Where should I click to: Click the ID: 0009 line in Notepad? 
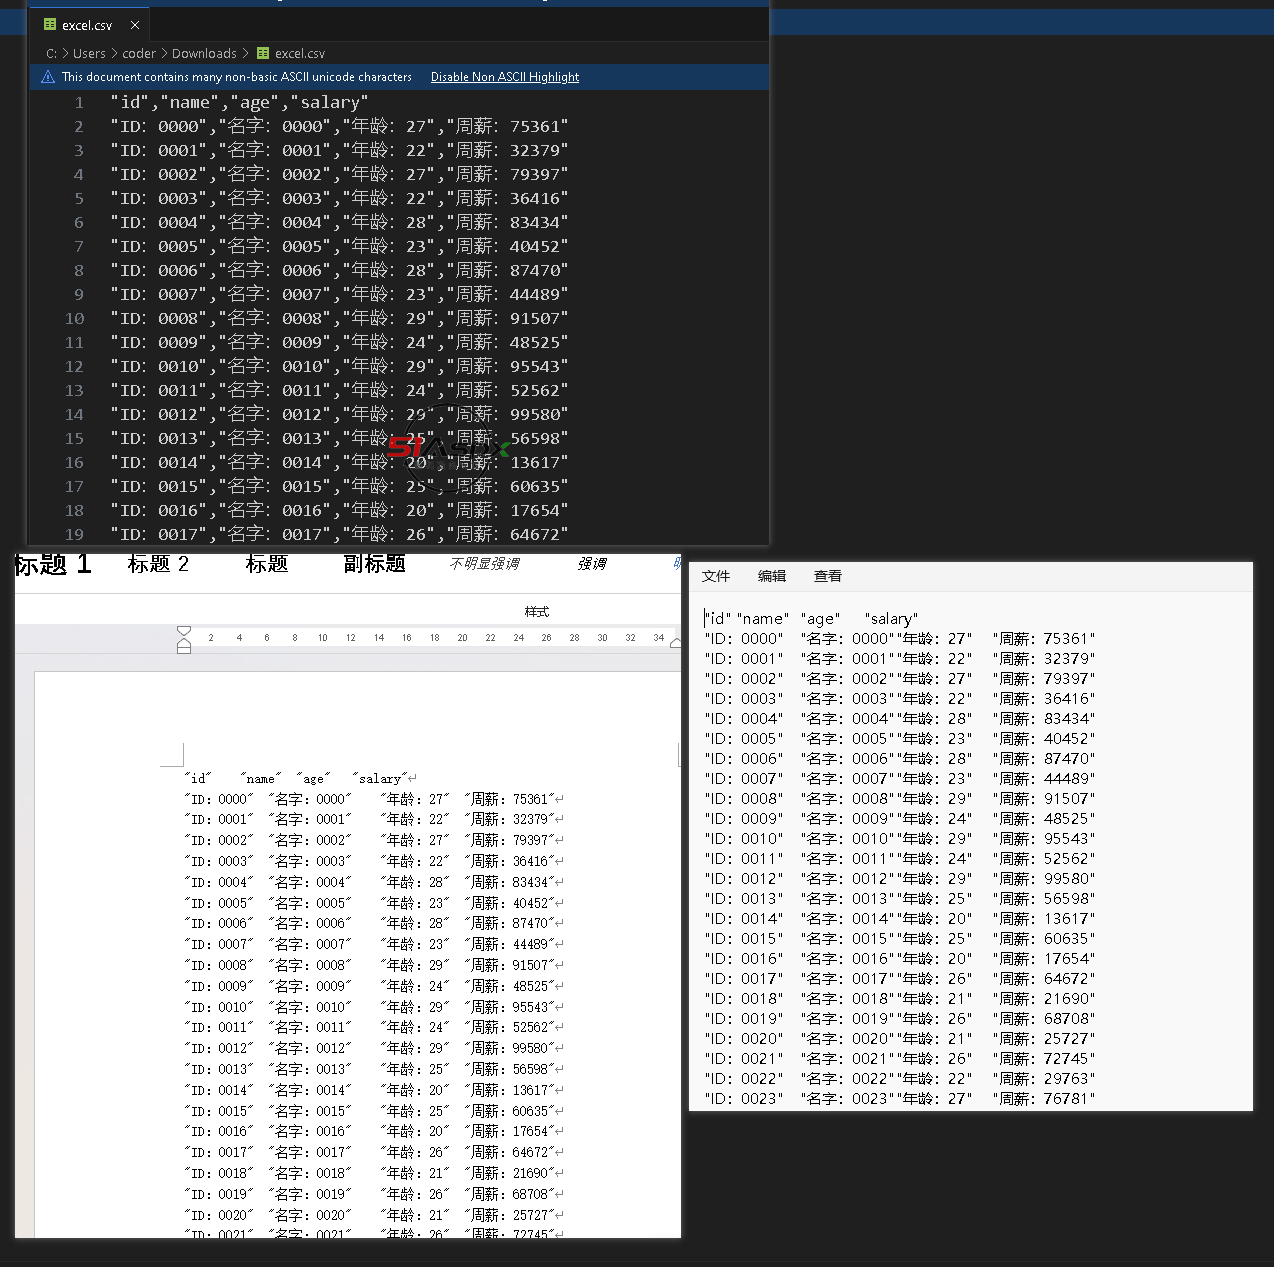point(900,819)
